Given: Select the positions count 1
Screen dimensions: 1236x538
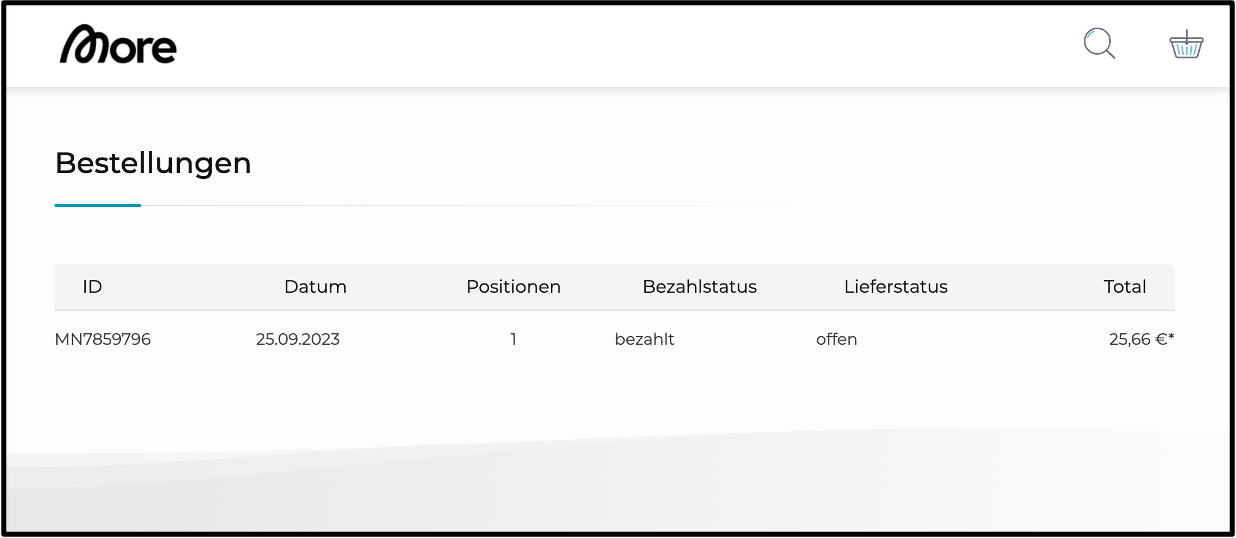Looking at the screenshot, I should (513, 339).
